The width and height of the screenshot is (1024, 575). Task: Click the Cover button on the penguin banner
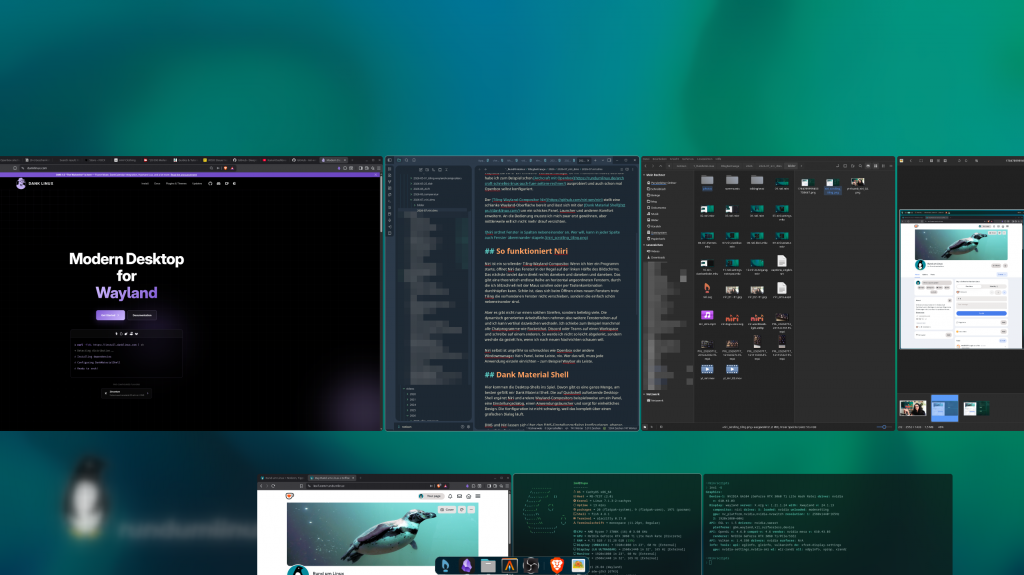click(447, 510)
